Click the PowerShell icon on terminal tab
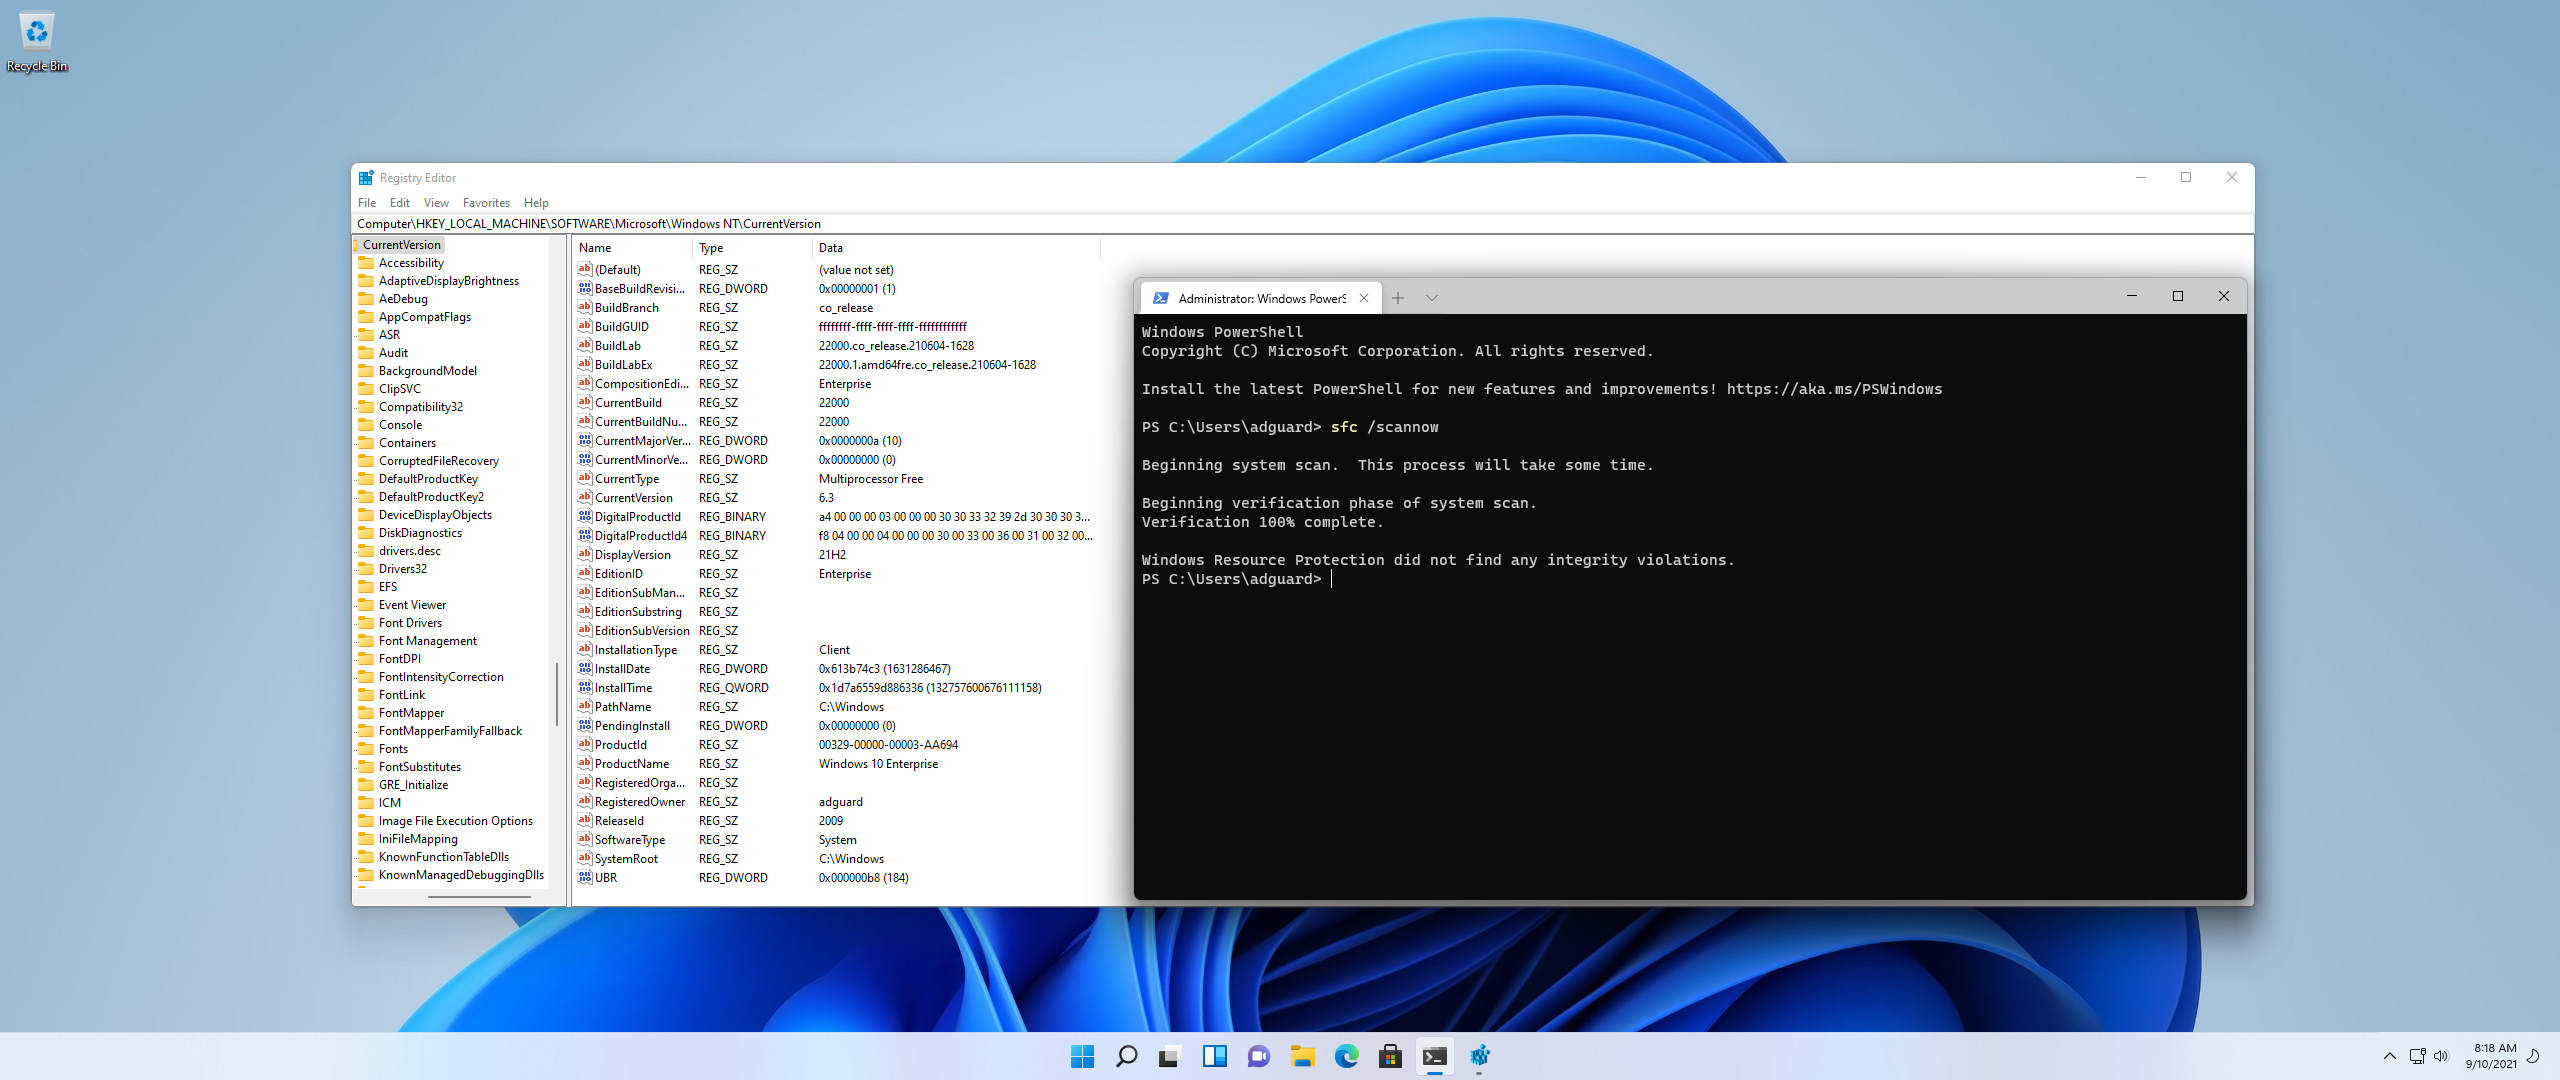 coord(1161,298)
